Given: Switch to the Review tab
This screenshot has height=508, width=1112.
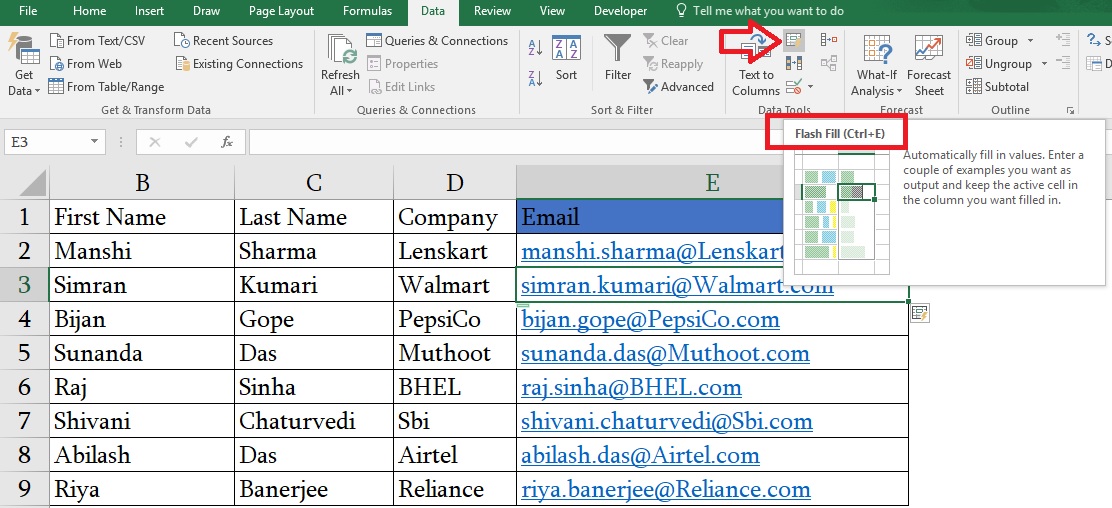Looking at the screenshot, I should click(492, 11).
